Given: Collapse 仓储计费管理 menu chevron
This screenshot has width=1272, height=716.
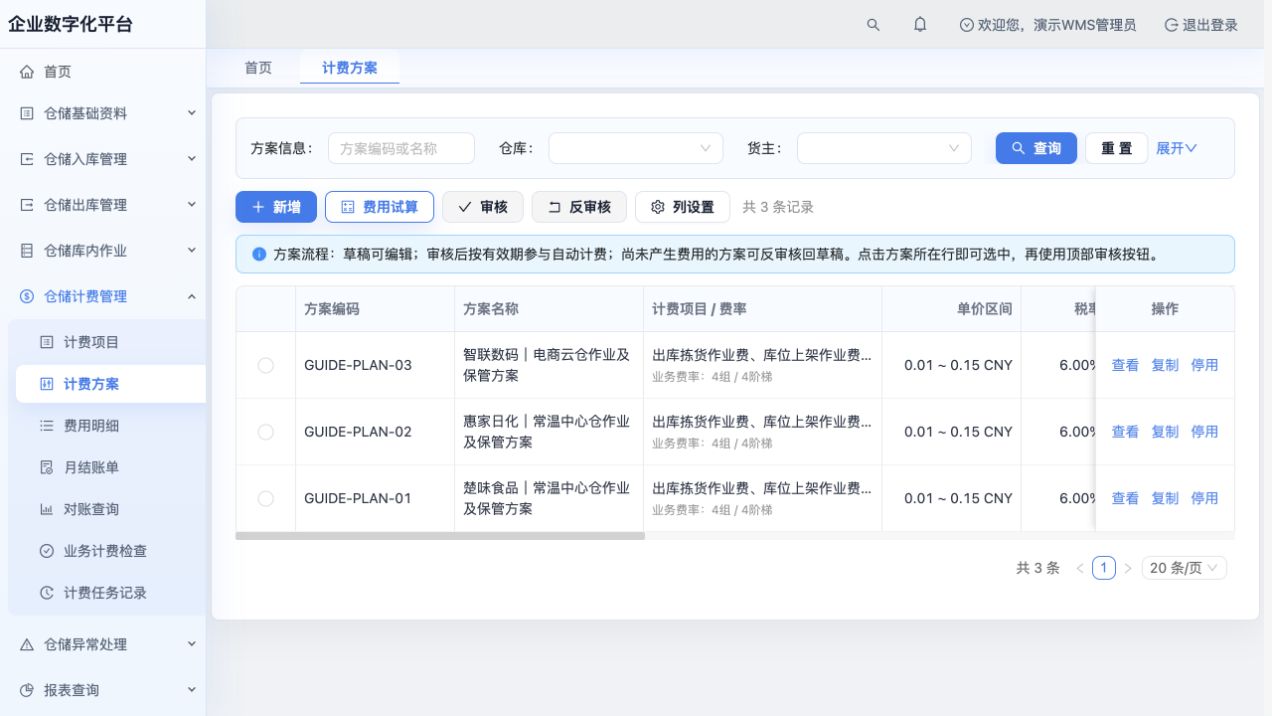Looking at the screenshot, I should click(x=192, y=296).
